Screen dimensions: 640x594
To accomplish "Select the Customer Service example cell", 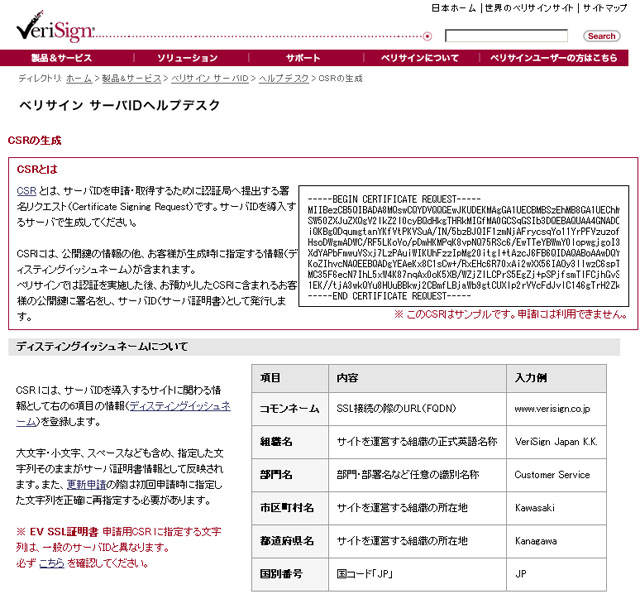I will tap(556, 475).
